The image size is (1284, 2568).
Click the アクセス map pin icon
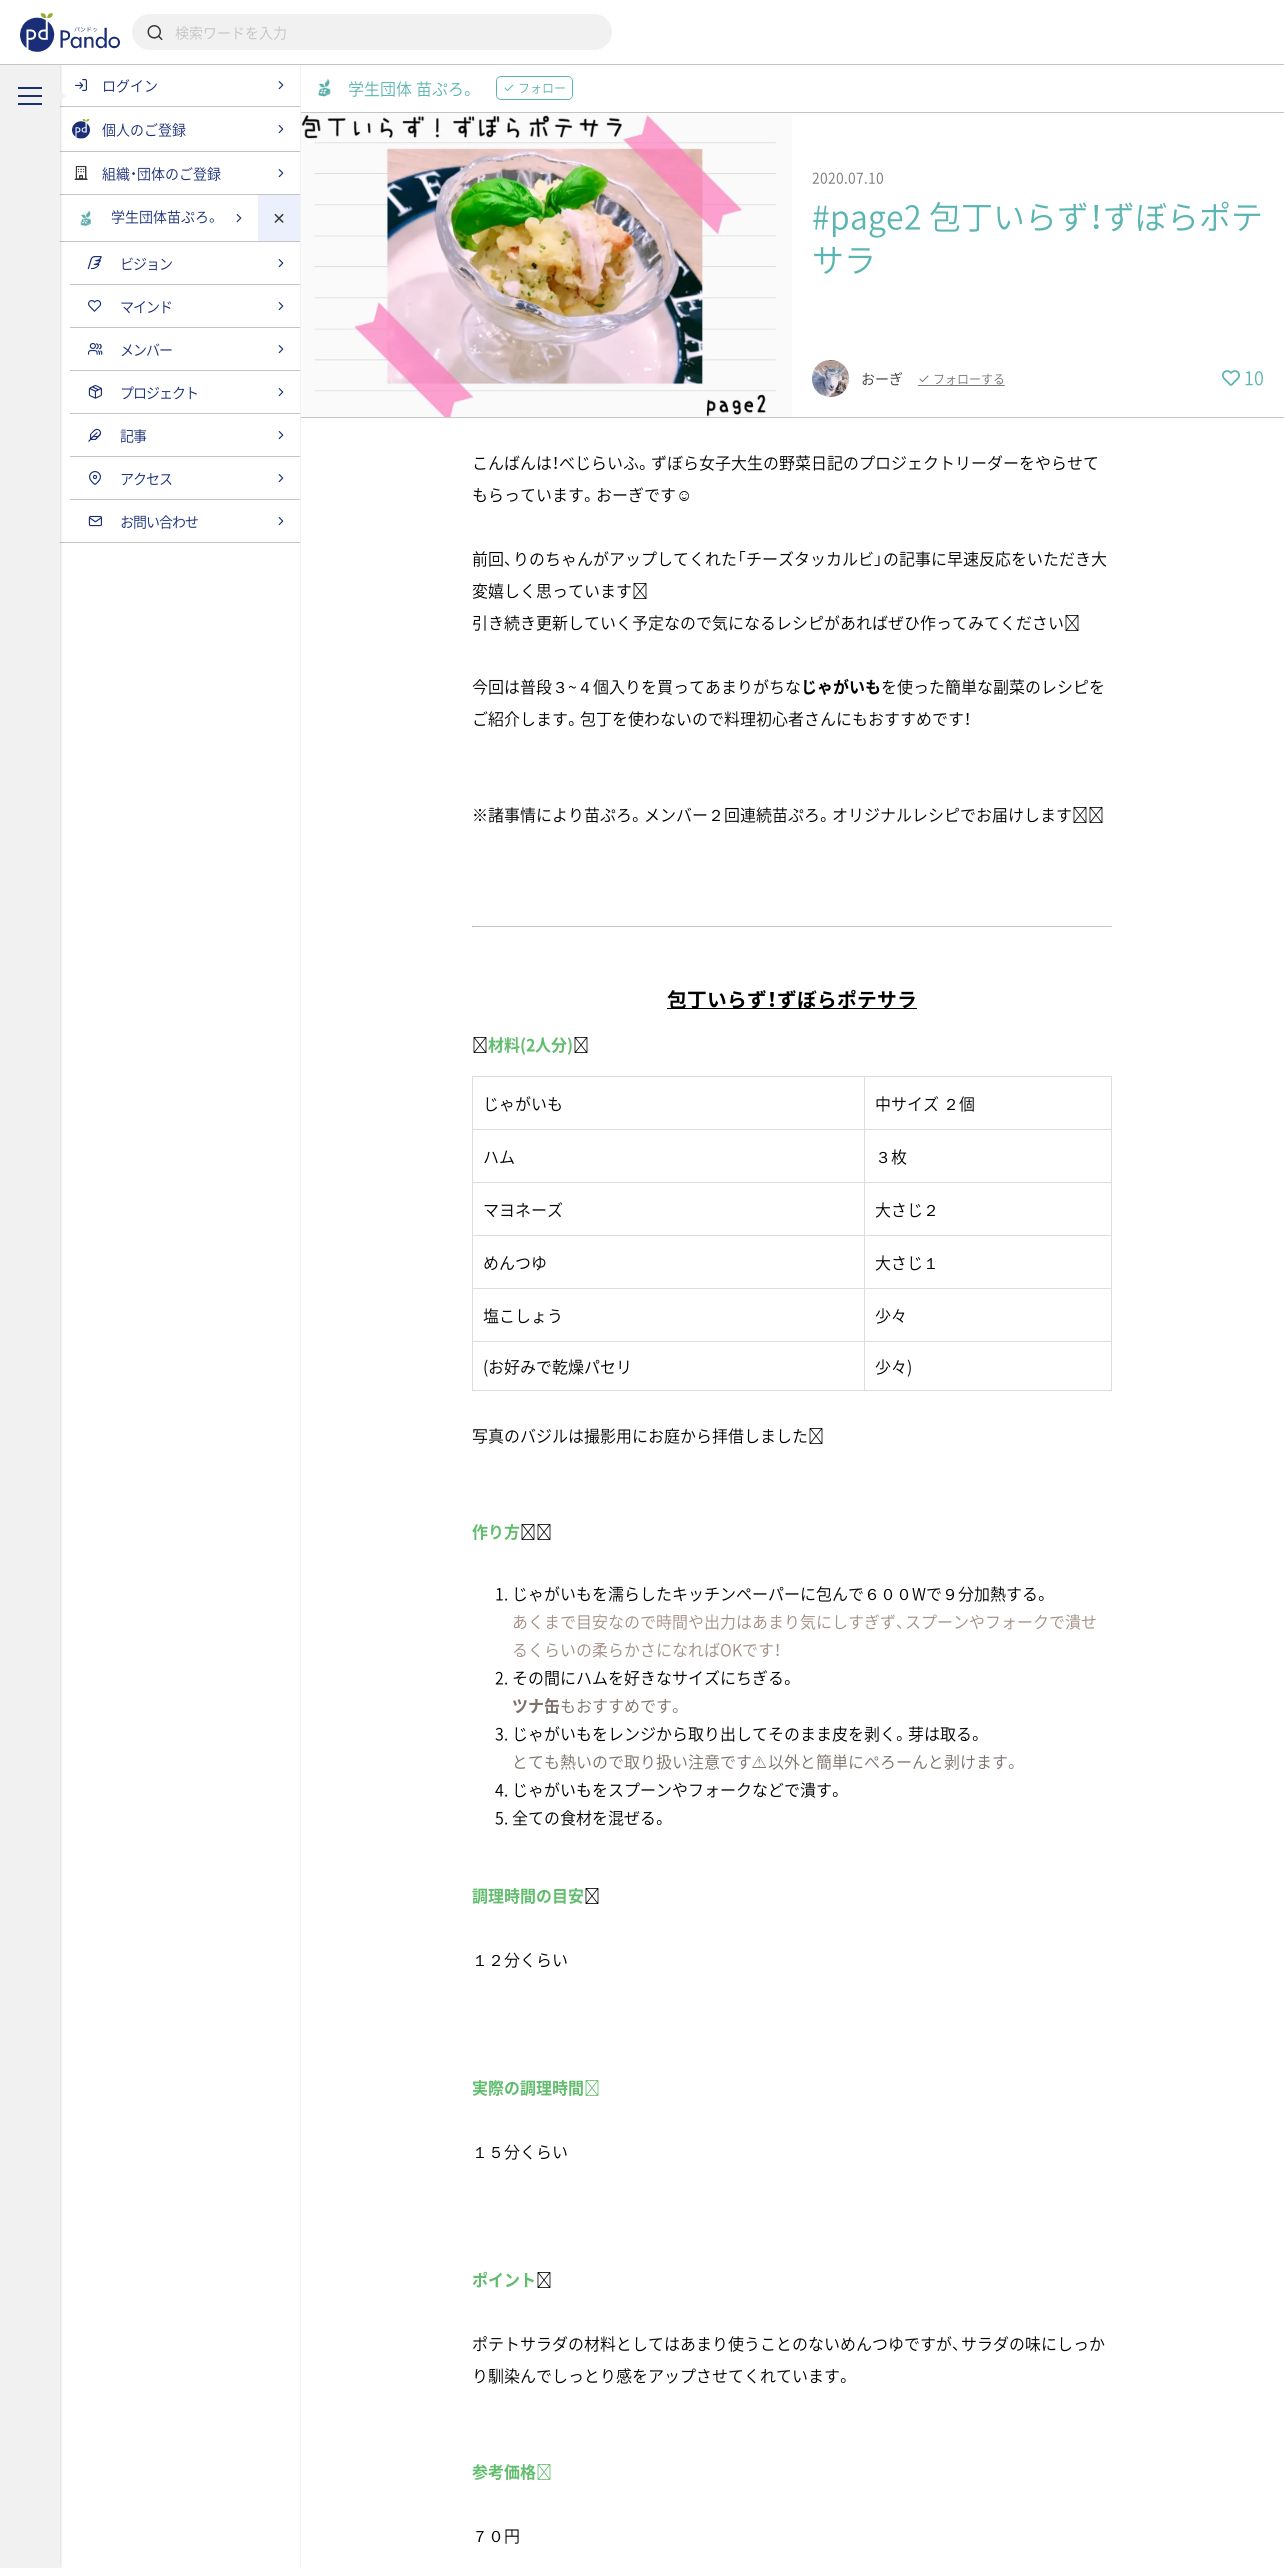[95, 478]
